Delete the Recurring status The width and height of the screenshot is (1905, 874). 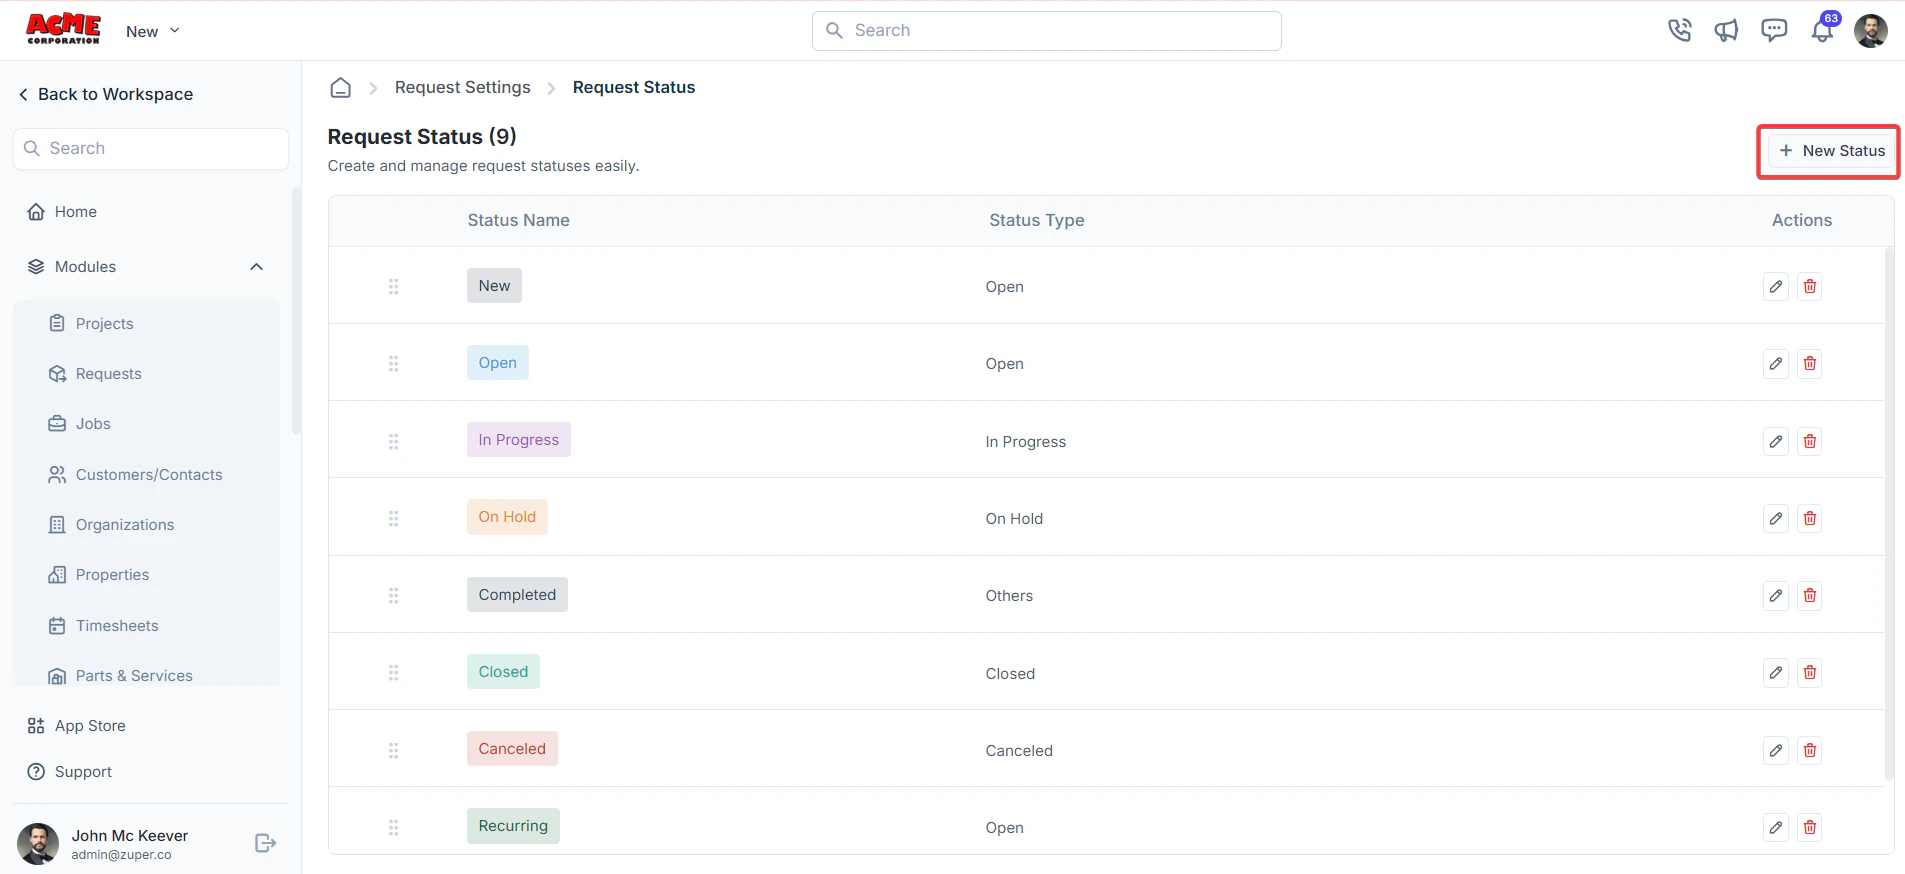(x=1810, y=827)
